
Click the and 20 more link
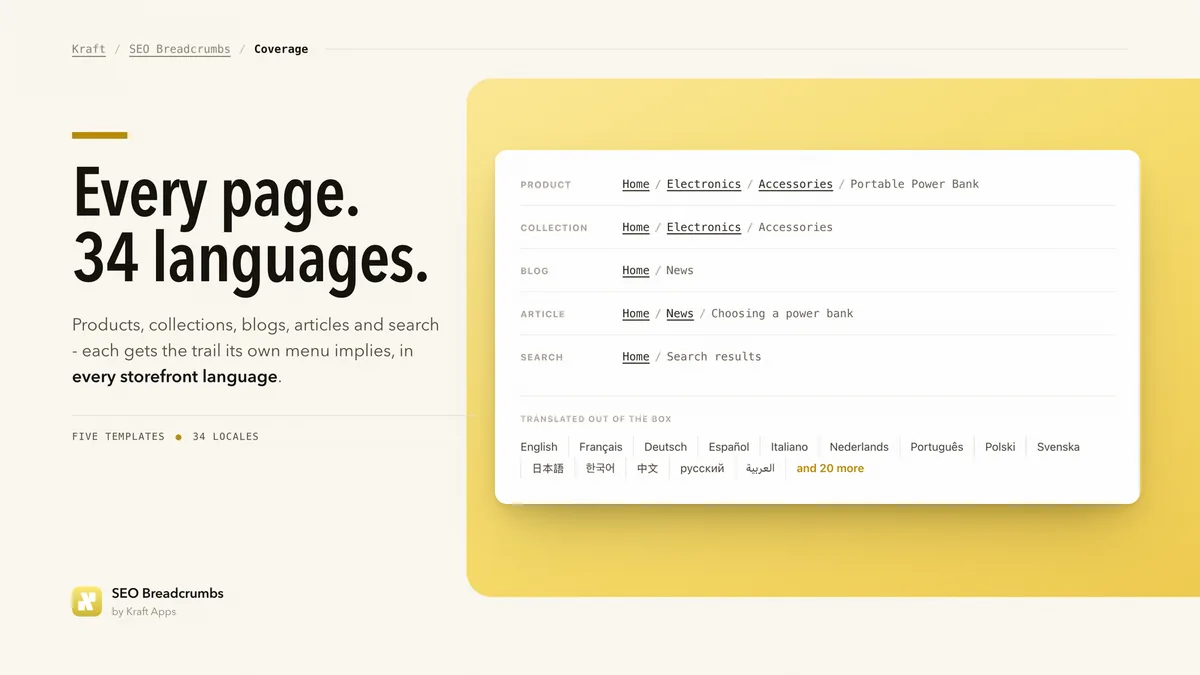830,468
